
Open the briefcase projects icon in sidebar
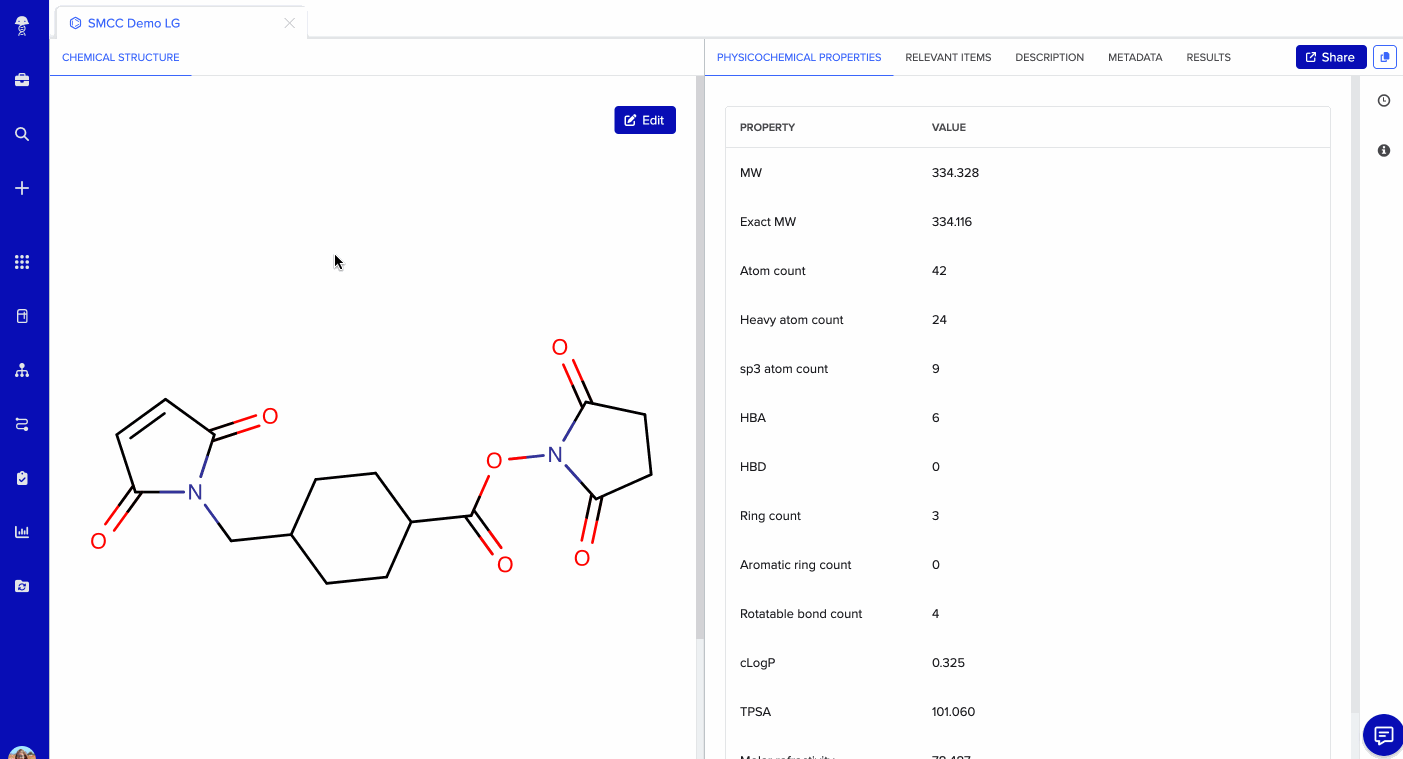pyautogui.click(x=22, y=80)
